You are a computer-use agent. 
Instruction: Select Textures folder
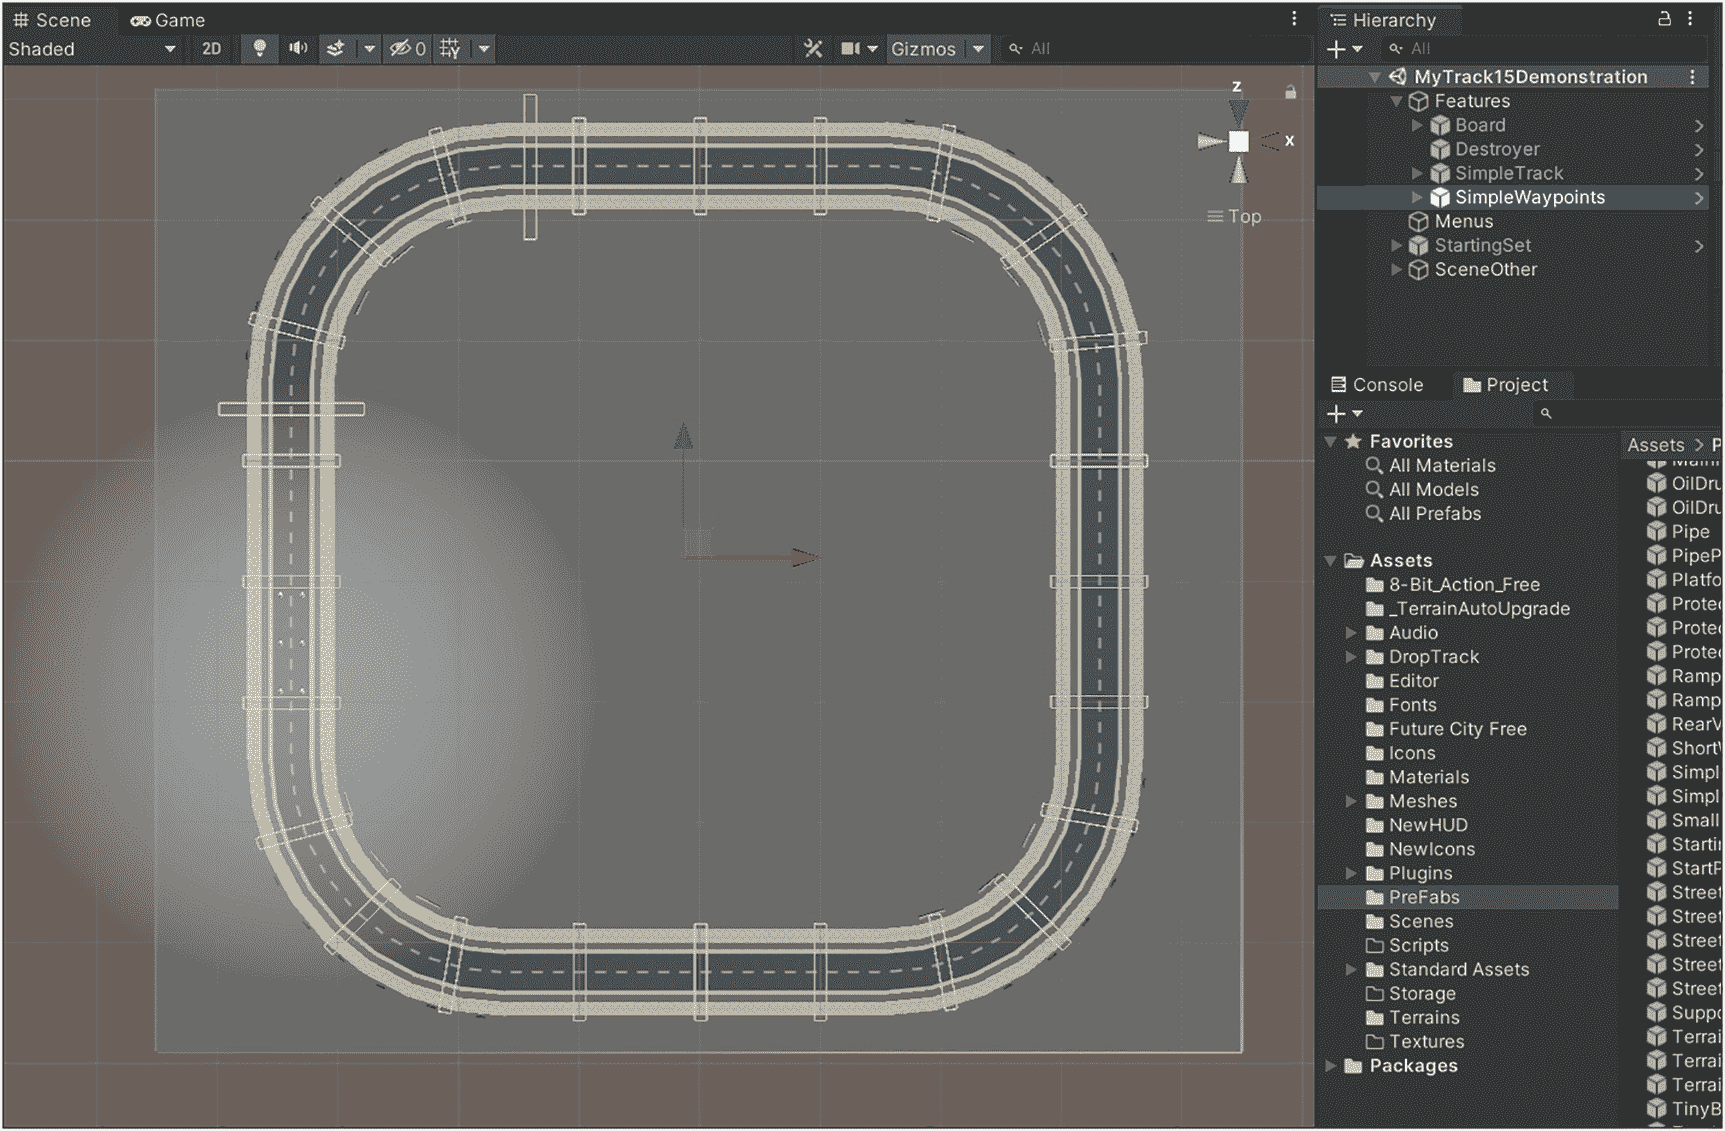pos(1426,1041)
